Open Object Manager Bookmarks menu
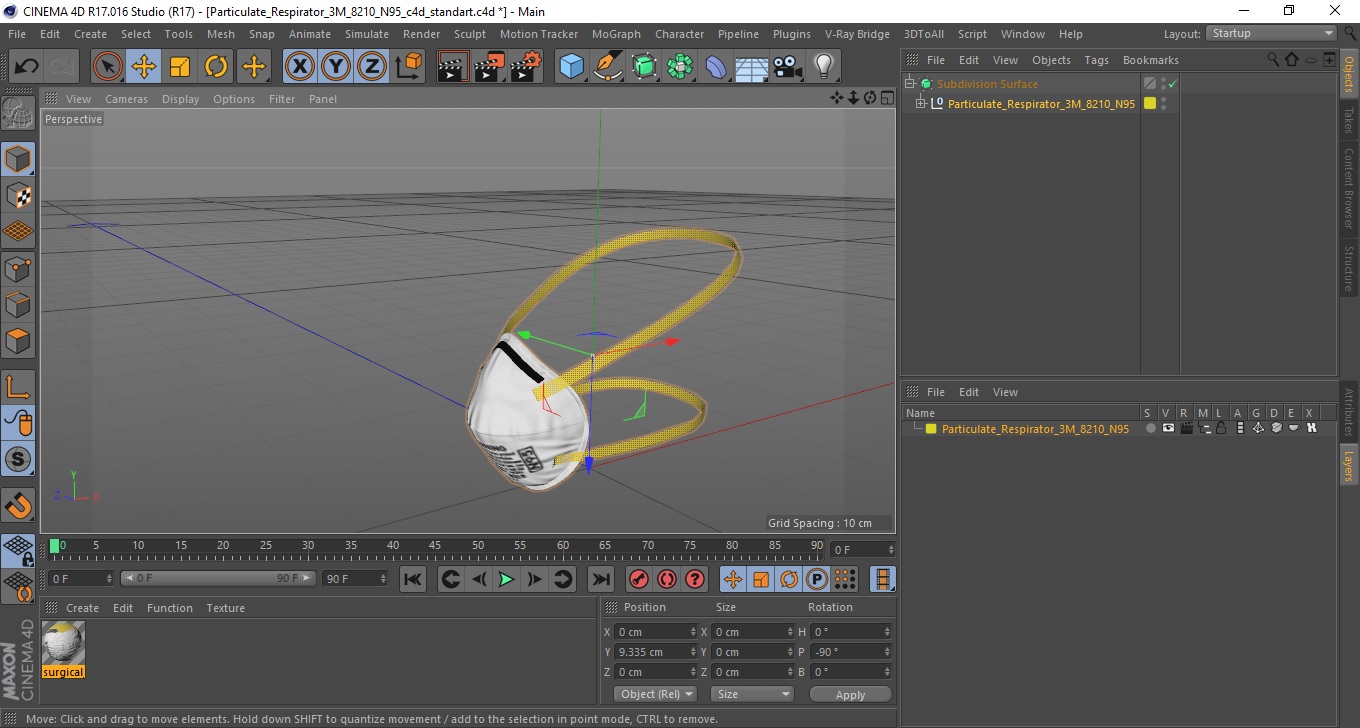Screen dimensions: 1360x728 1150,60
